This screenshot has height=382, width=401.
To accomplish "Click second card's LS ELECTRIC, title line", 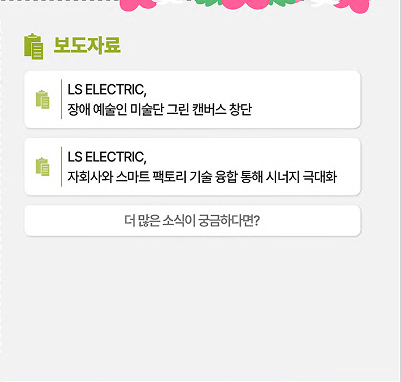I will pyautogui.click(x=107, y=157).
